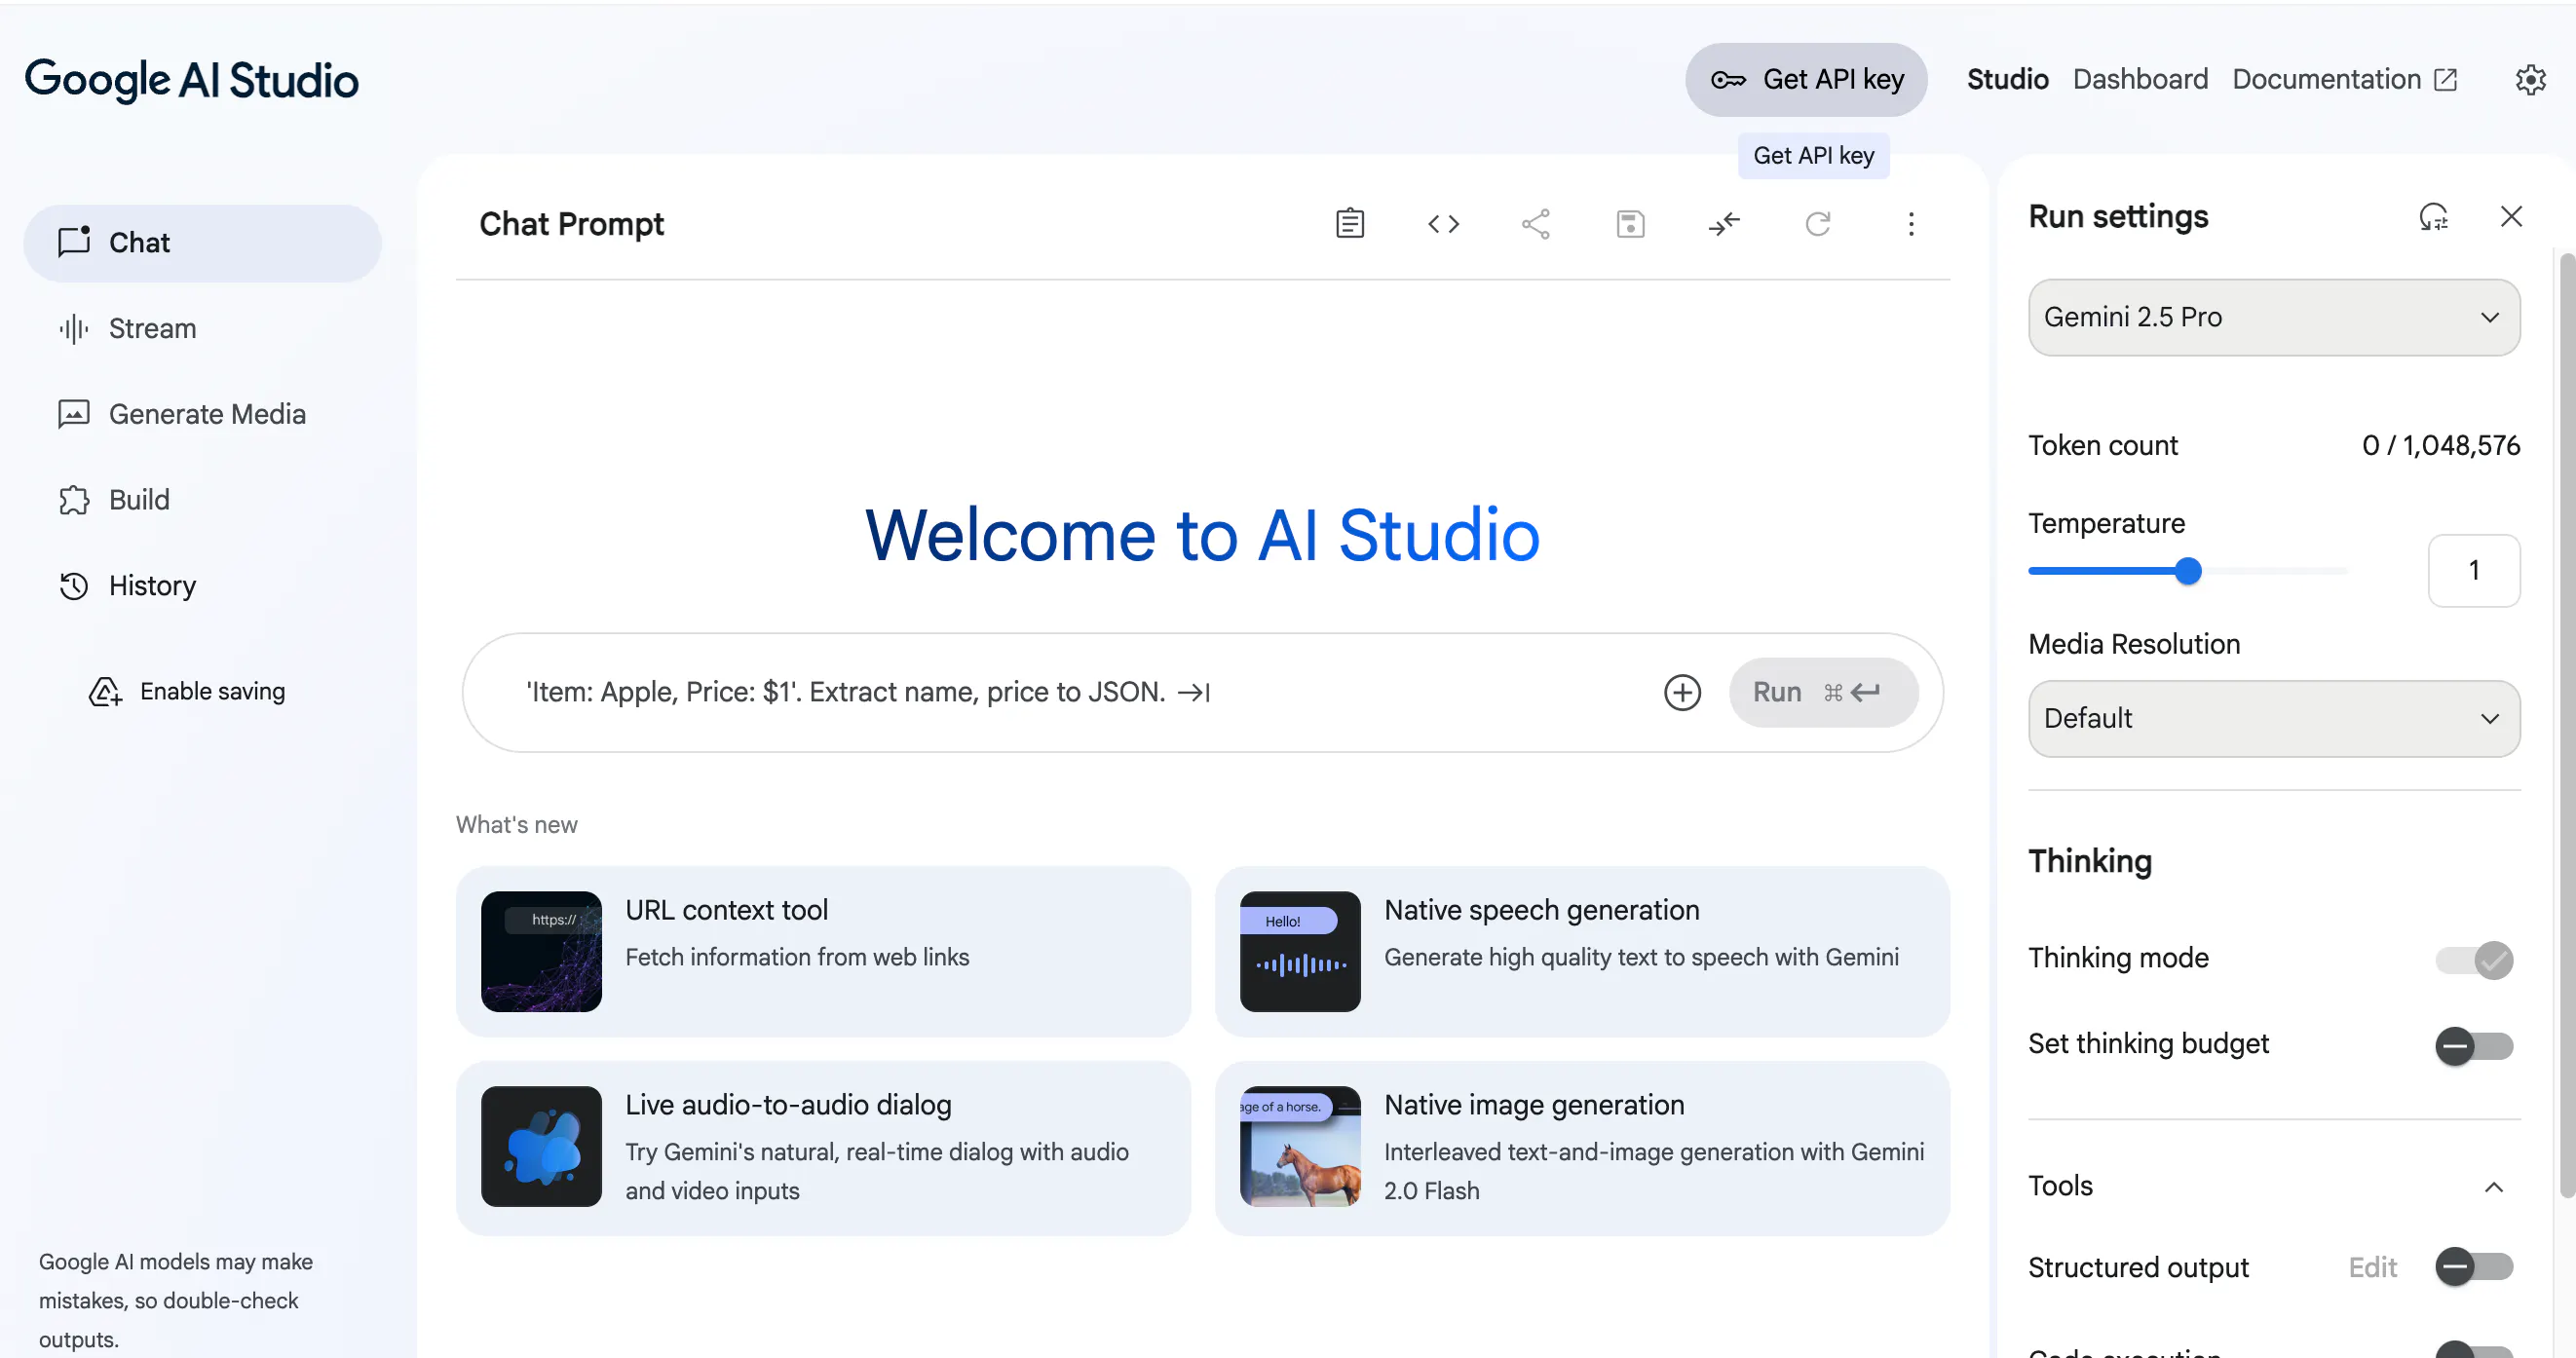This screenshot has height=1358, width=2576.
Task: Click the compare mode arrows icon
Action: coord(1724,223)
